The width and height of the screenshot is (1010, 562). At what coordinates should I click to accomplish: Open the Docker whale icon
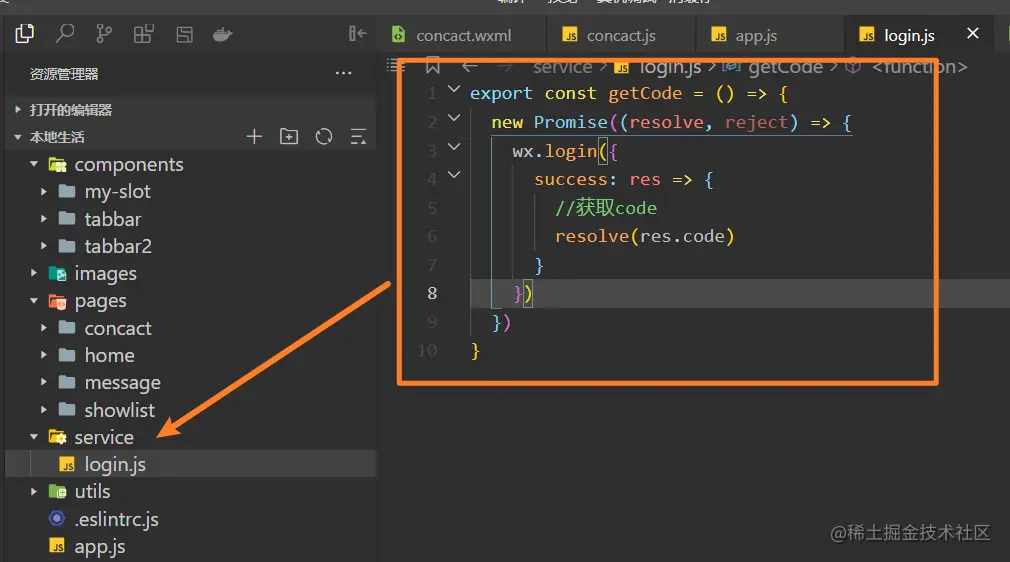pyautogui.click(x=223, y=34)
